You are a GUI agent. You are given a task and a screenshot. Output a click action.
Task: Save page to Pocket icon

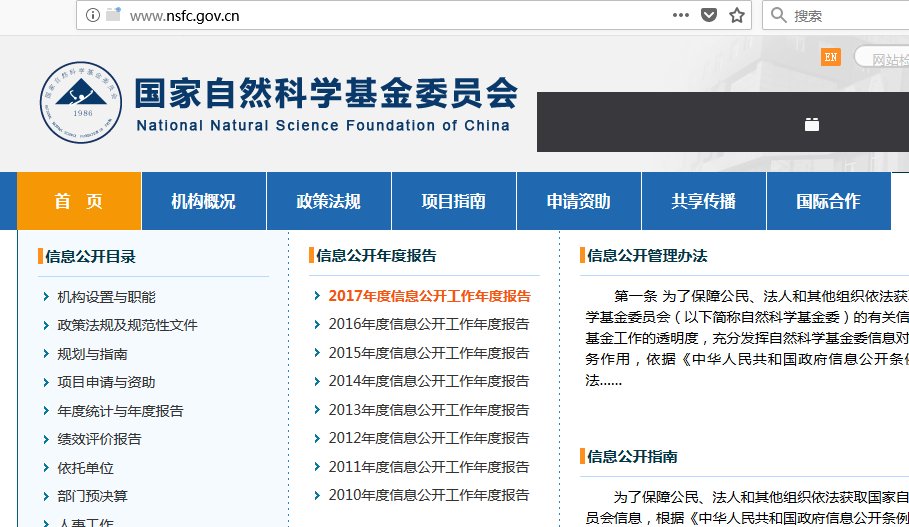[709, 15]
